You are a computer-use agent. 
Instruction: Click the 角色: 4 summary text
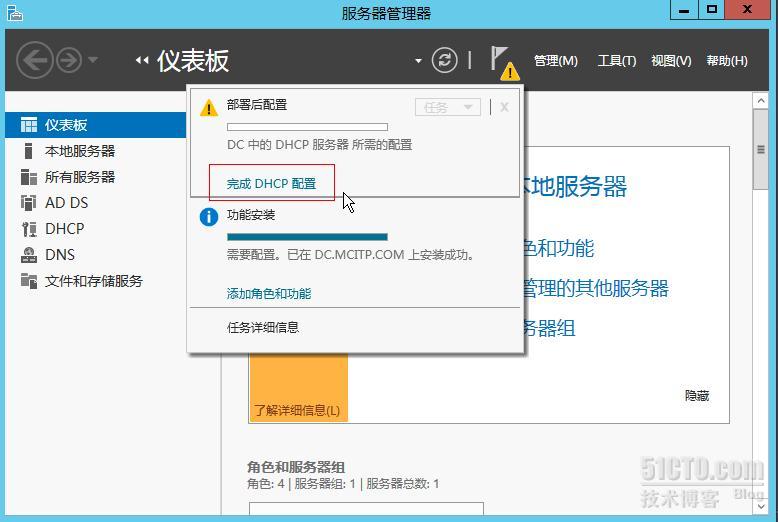(266, 484)
